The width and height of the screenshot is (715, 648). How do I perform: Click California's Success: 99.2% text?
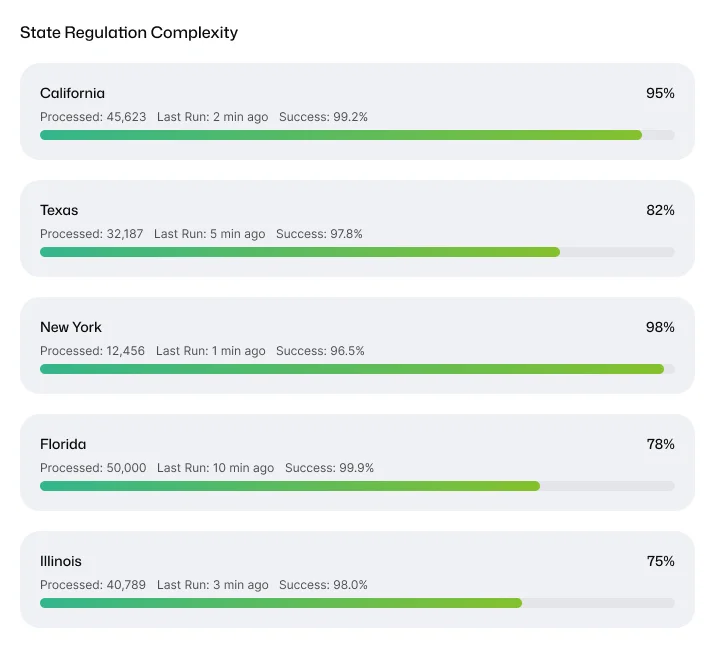323,117
